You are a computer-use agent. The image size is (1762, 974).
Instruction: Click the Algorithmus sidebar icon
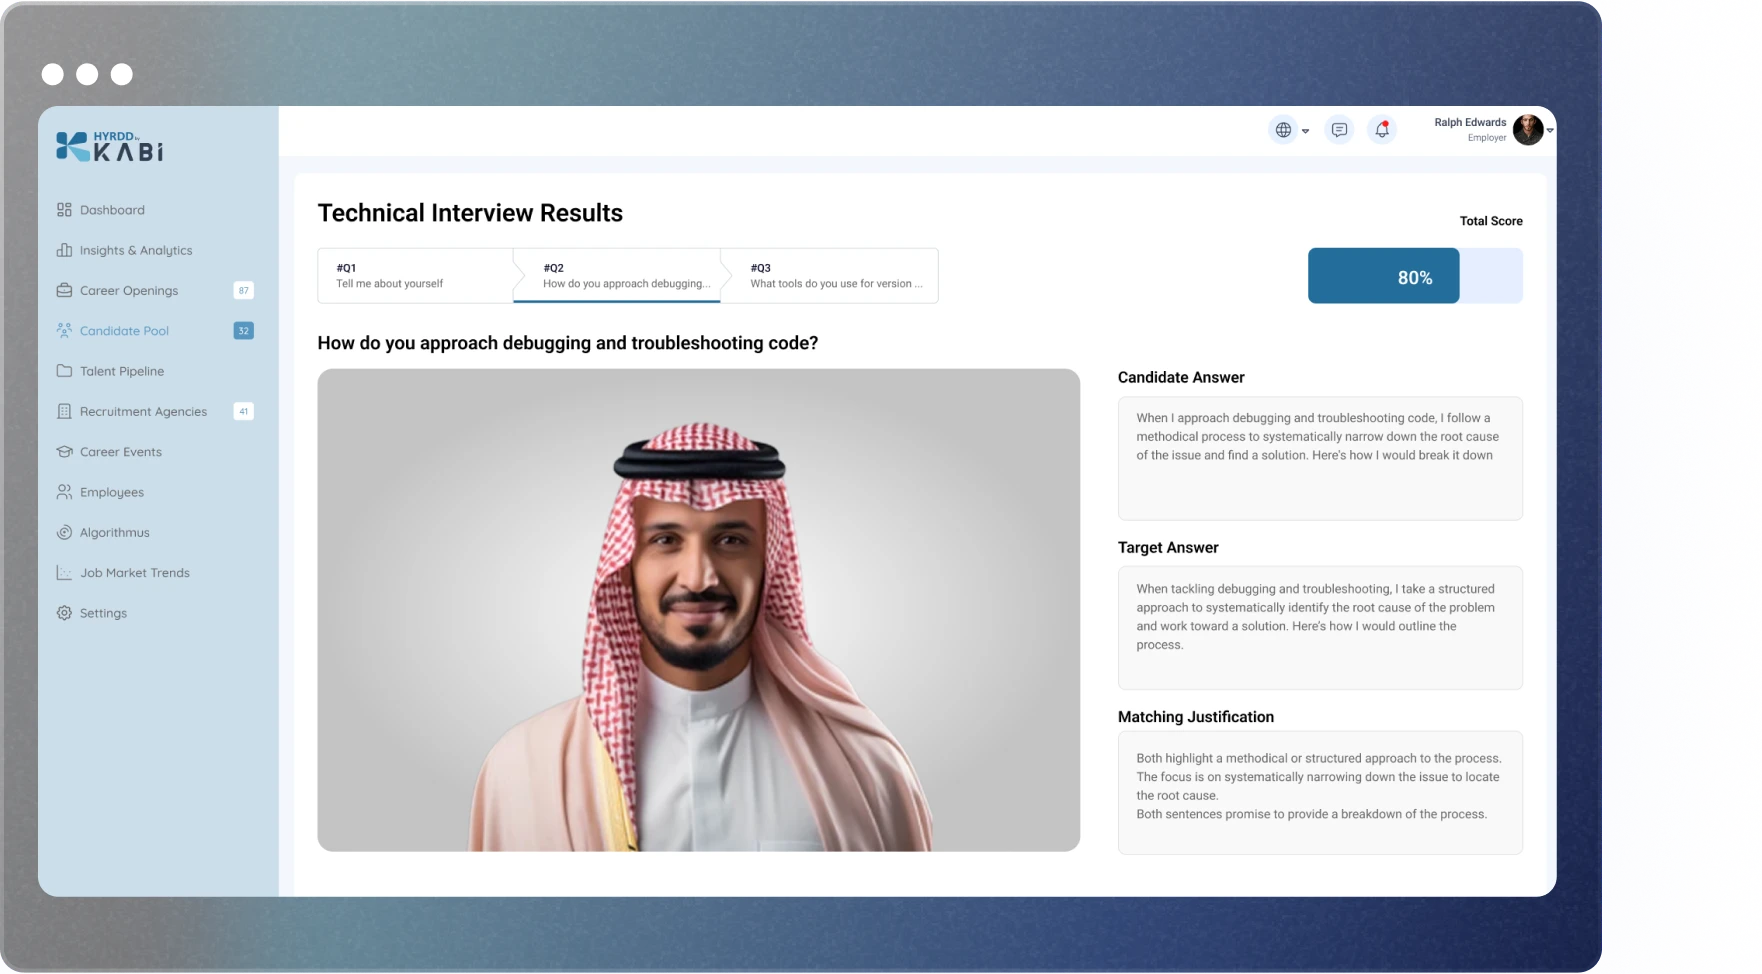(x=64, y=533)
